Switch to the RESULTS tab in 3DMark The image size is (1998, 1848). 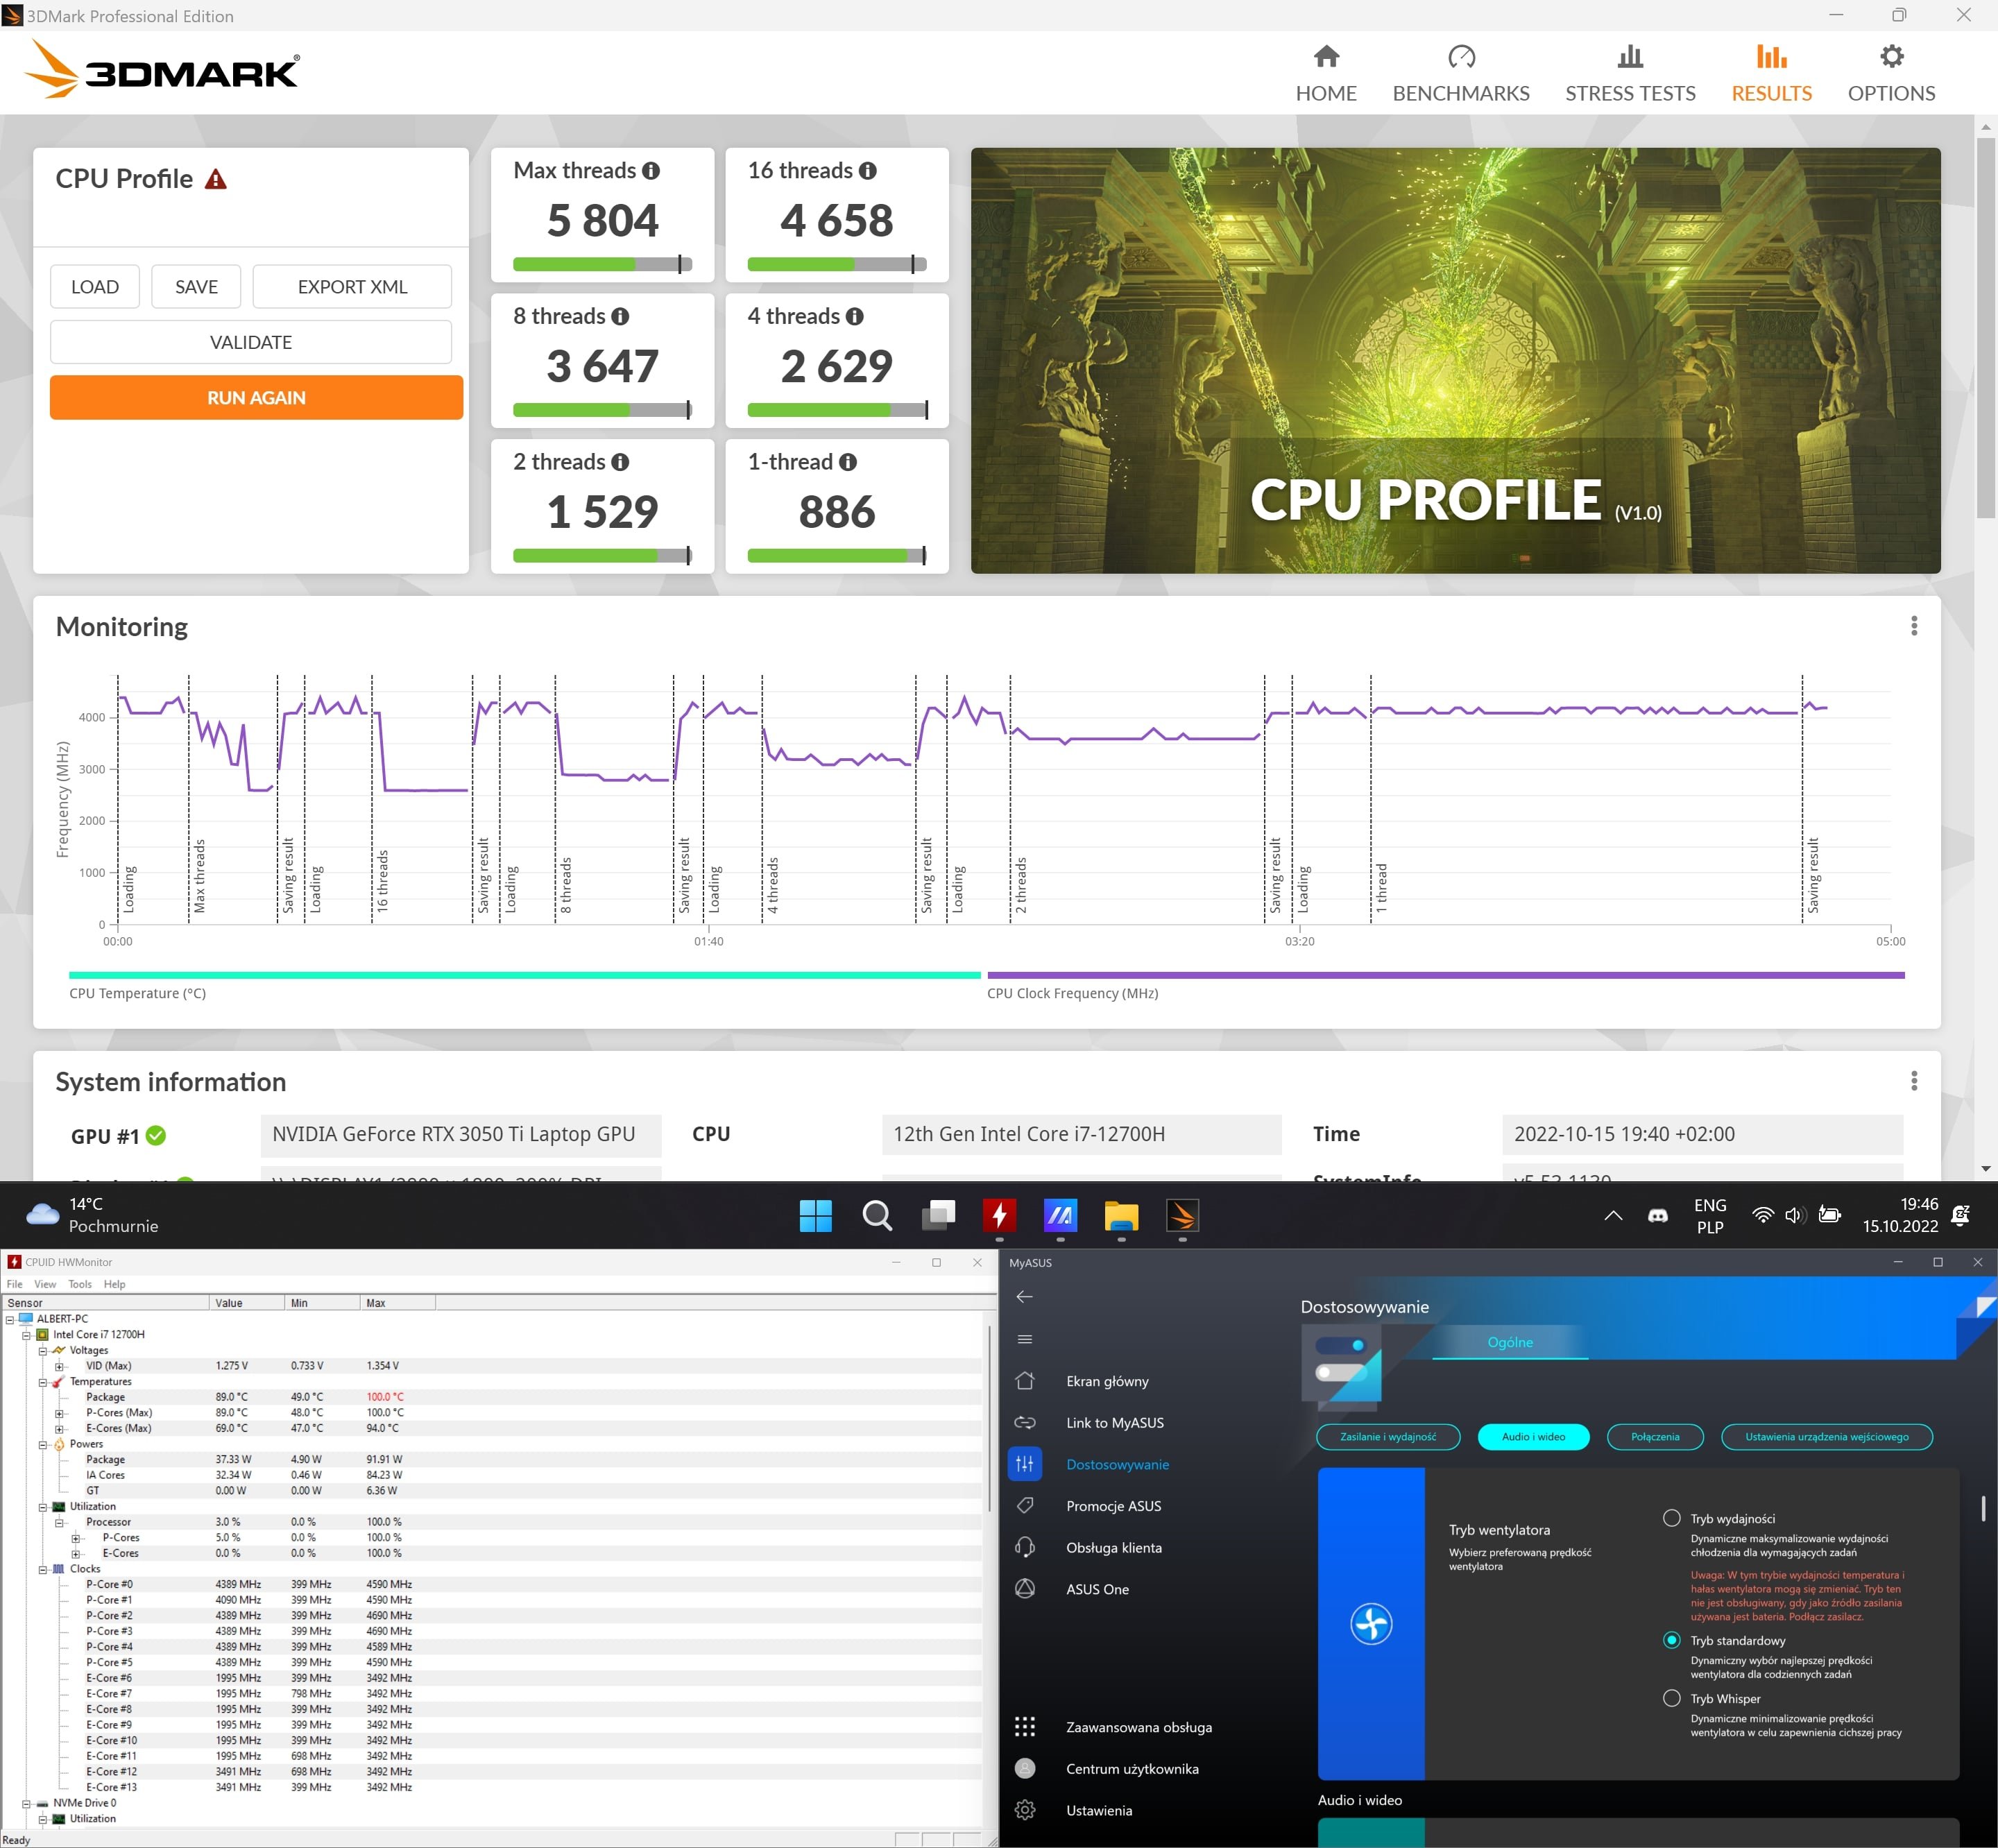(x=1771, y=73)
